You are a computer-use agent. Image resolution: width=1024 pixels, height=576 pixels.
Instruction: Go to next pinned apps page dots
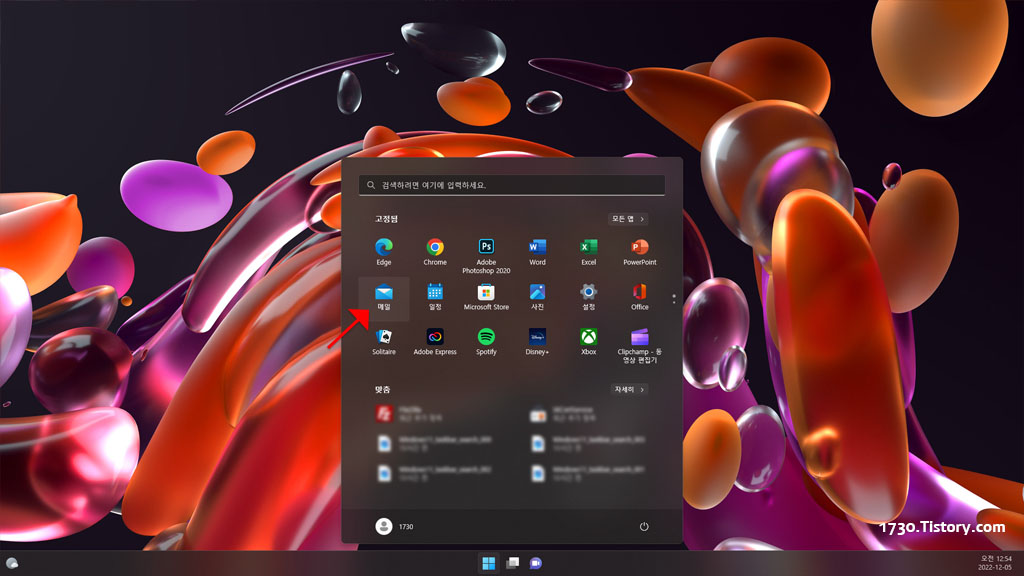[x=674, y=299]
